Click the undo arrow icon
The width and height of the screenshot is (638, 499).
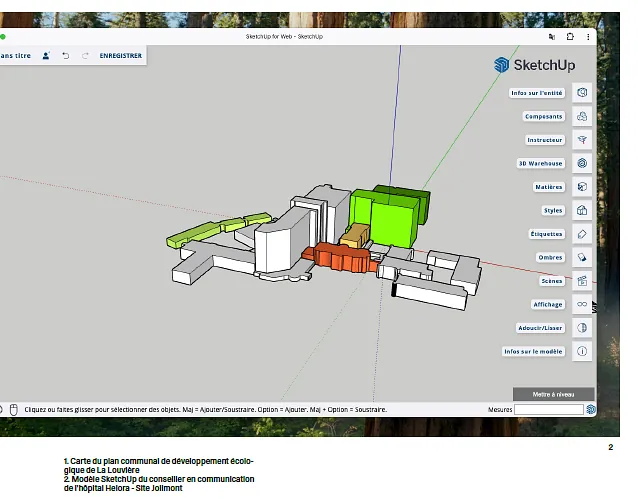point(66,56)
